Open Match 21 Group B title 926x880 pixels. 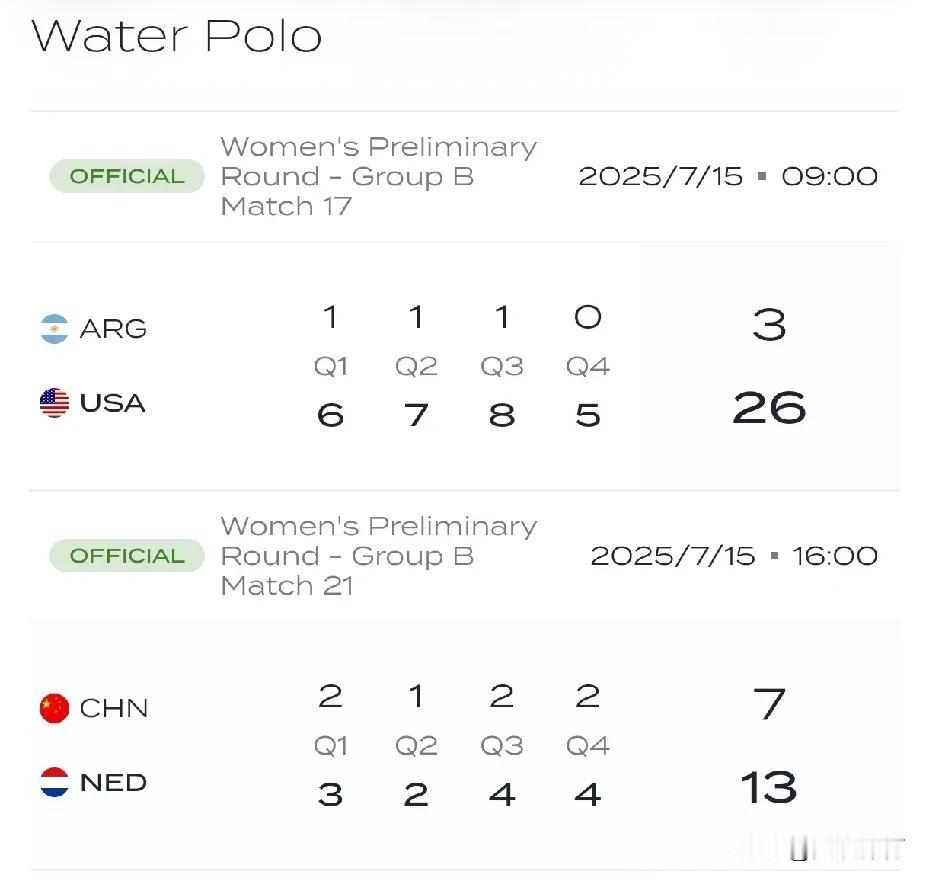pyautogui.click(x=379, y=556)
